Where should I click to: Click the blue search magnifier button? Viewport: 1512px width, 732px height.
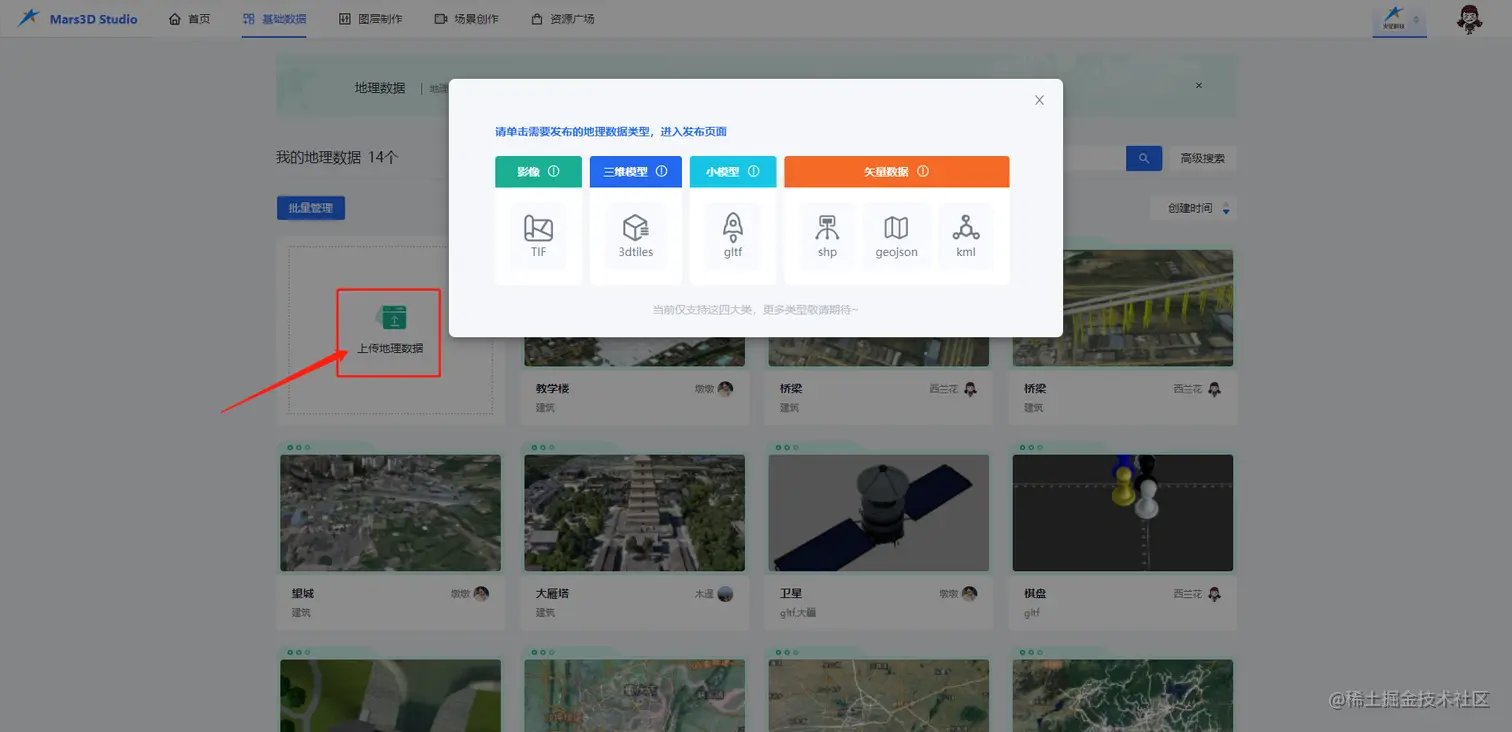pyautogui.click(x=1144, y=158)
